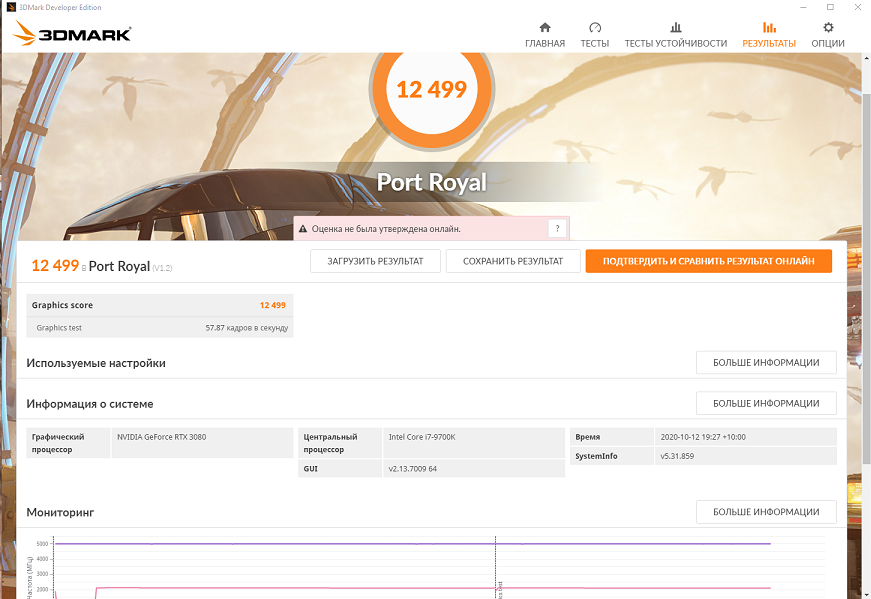The width and height of the screenshot is (871, 599).
Task: Click the 57.87 кадров в секунду value
Action: point(247,328)
